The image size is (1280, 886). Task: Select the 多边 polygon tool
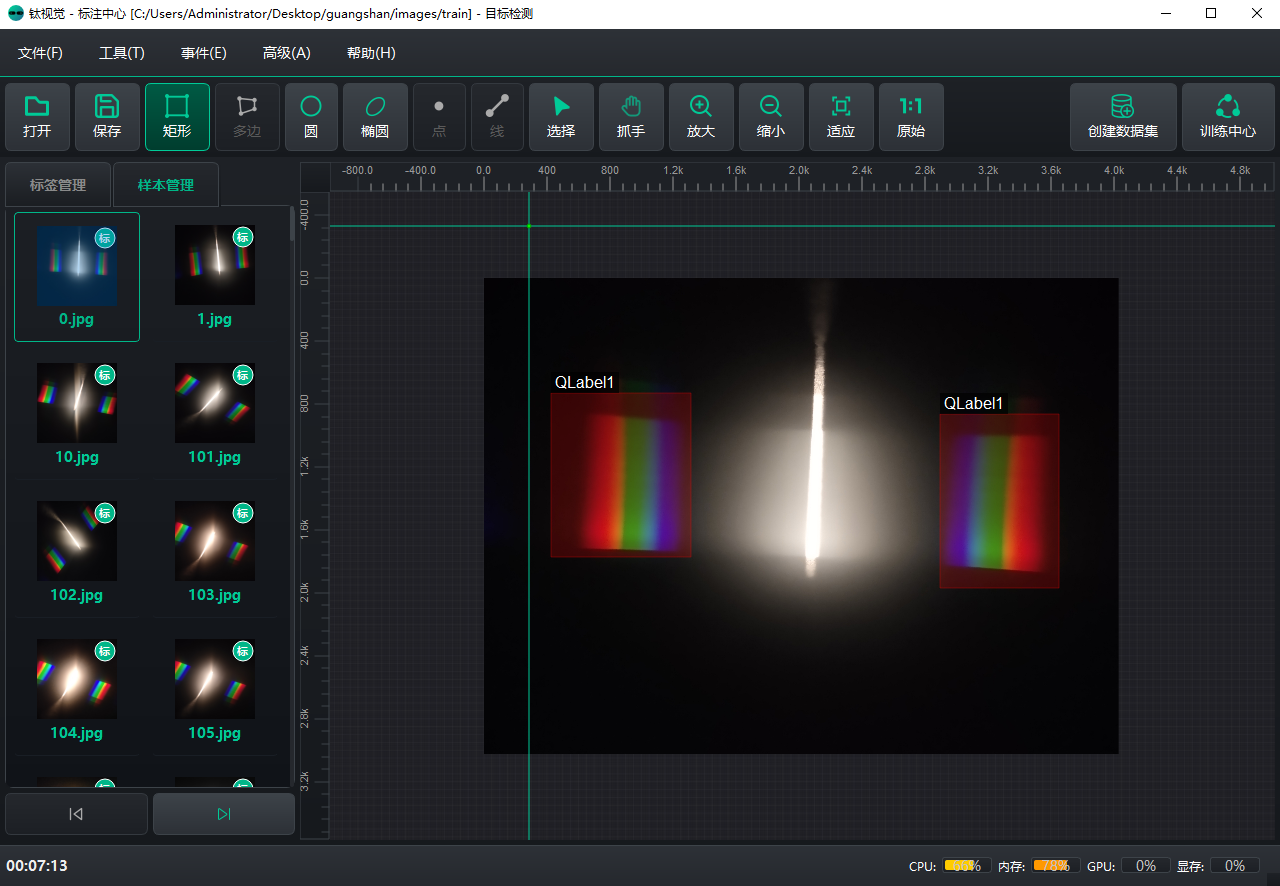(247, 117)
